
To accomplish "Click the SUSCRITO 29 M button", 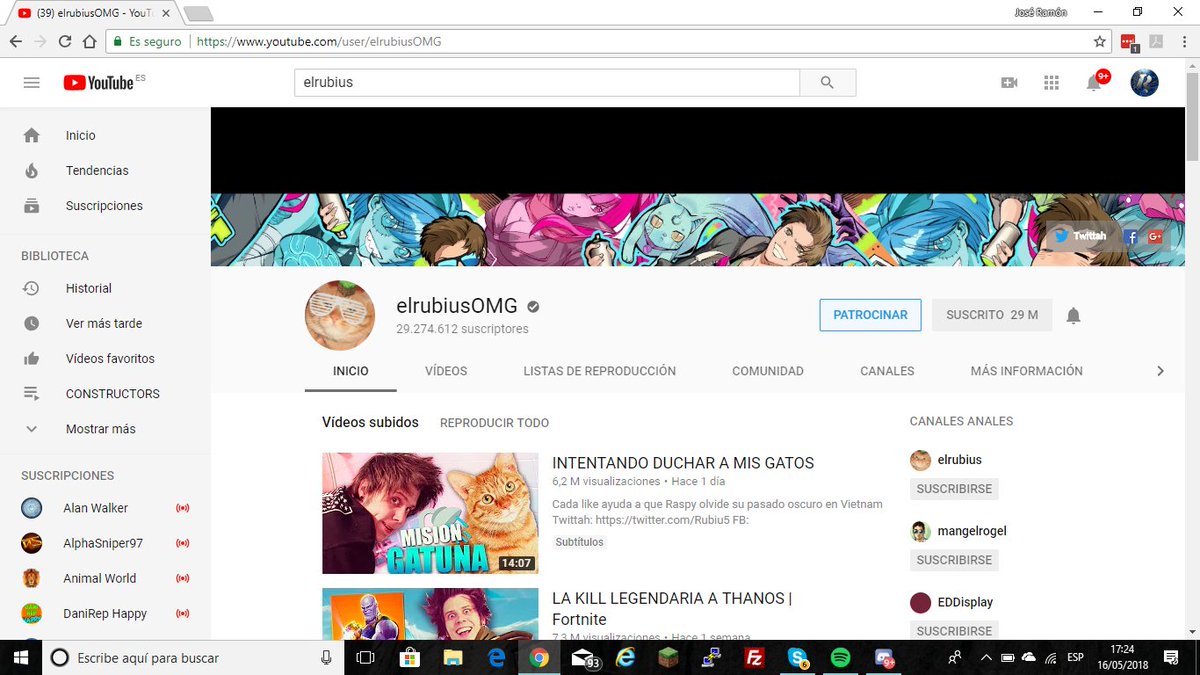I will [992, 315].
